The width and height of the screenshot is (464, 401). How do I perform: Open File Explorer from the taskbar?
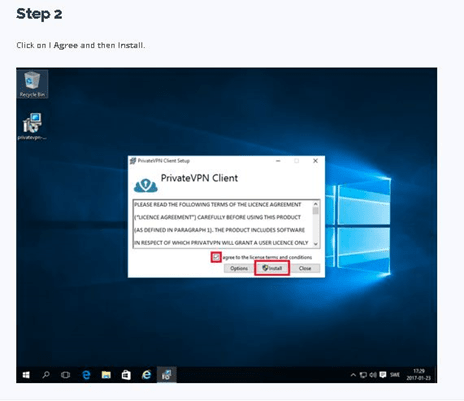106,375
